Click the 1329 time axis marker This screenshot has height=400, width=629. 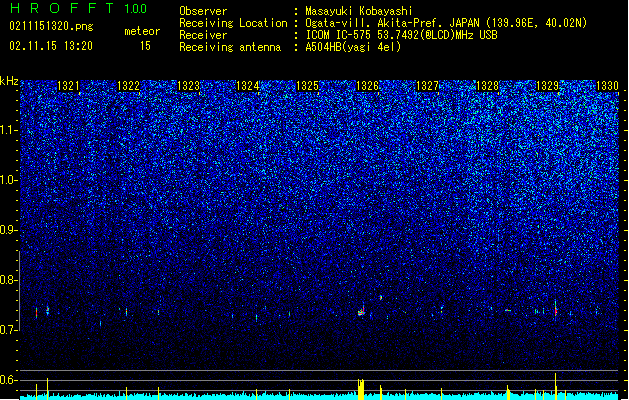(x=547, y=86)
